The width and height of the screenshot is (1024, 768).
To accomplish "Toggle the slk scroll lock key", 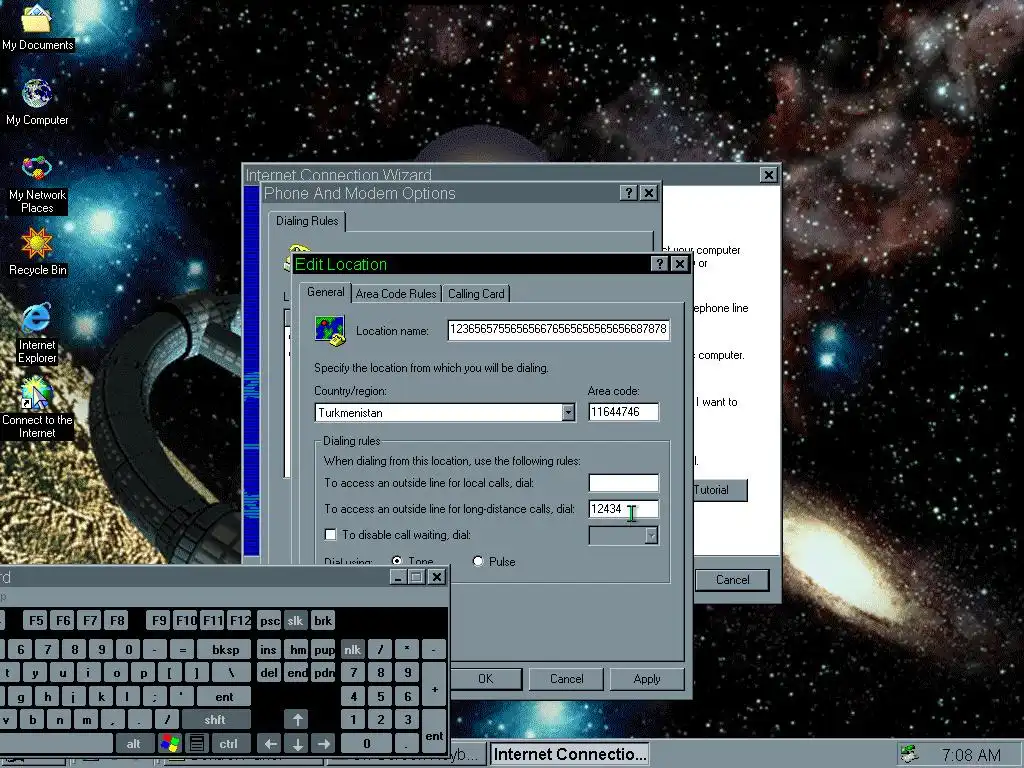I will click(x=295, y=620).
